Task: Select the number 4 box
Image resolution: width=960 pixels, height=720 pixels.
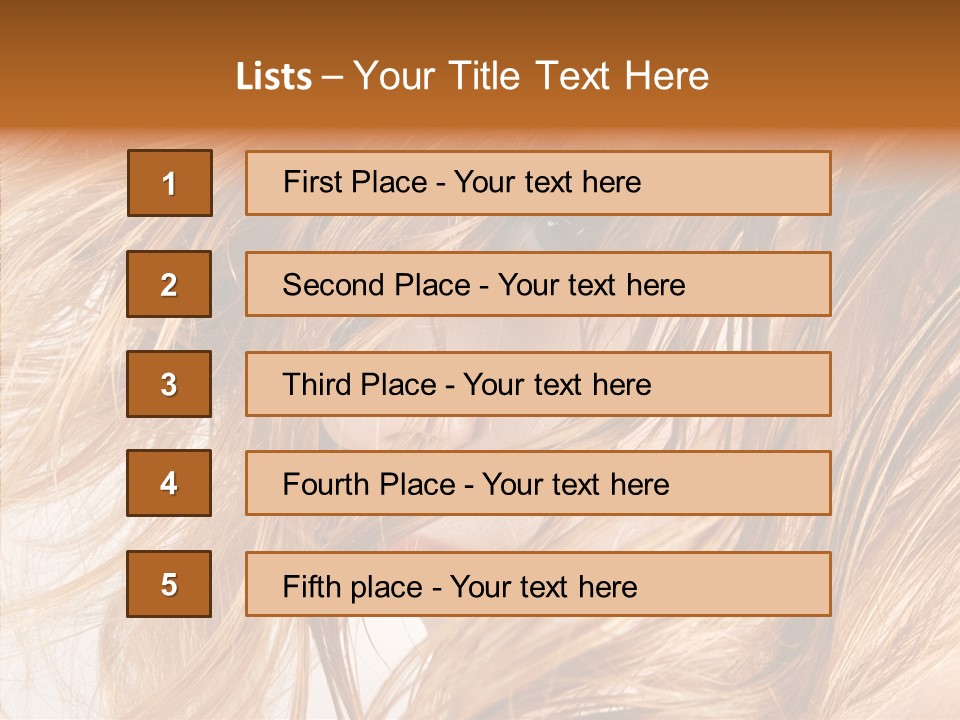Action: click(169, 483)
